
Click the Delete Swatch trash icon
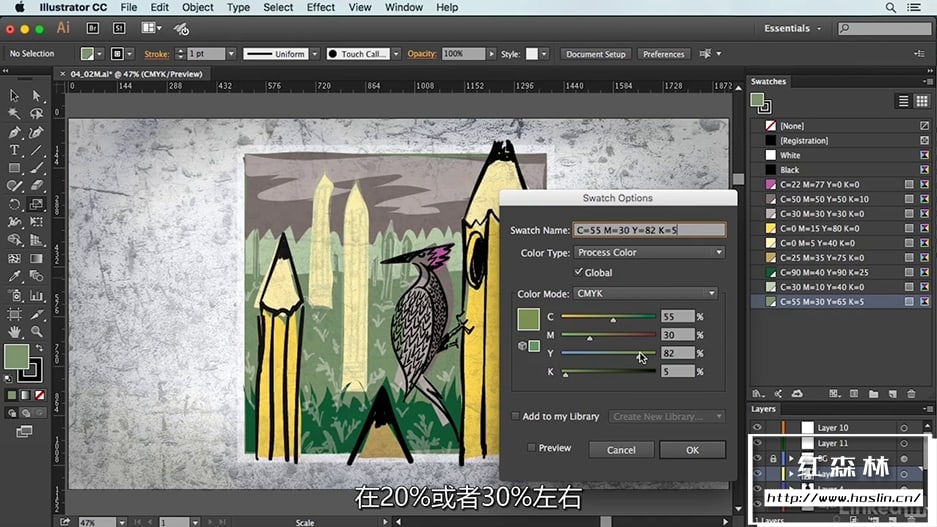click(911, 394)
